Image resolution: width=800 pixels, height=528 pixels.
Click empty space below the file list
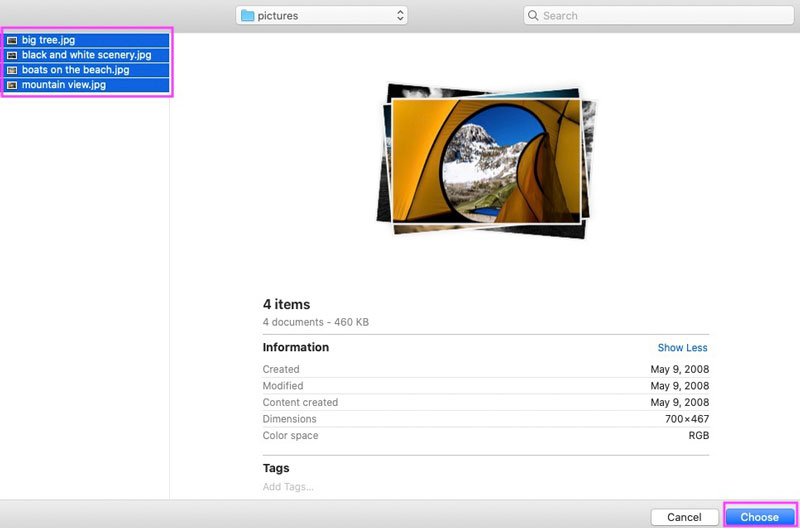85,300
